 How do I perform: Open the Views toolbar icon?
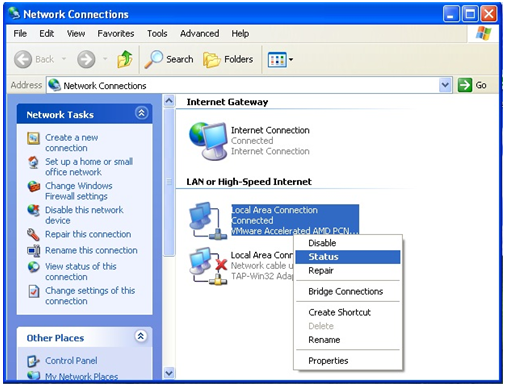click(x=277, y=60)
